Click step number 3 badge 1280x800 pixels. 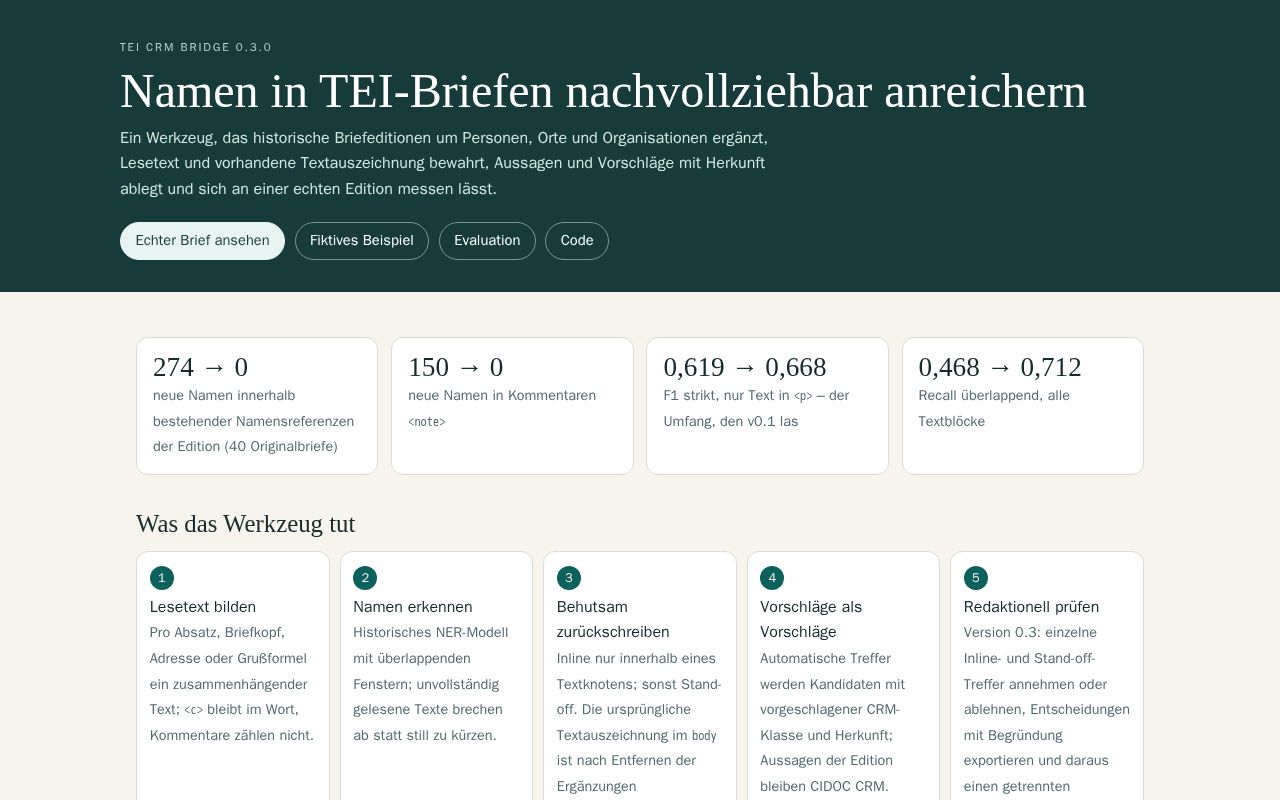pos(569,578)
